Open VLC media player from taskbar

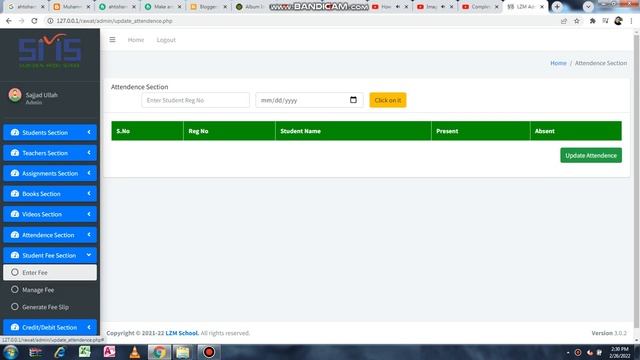pyautogui.click(x=134, y=352)
